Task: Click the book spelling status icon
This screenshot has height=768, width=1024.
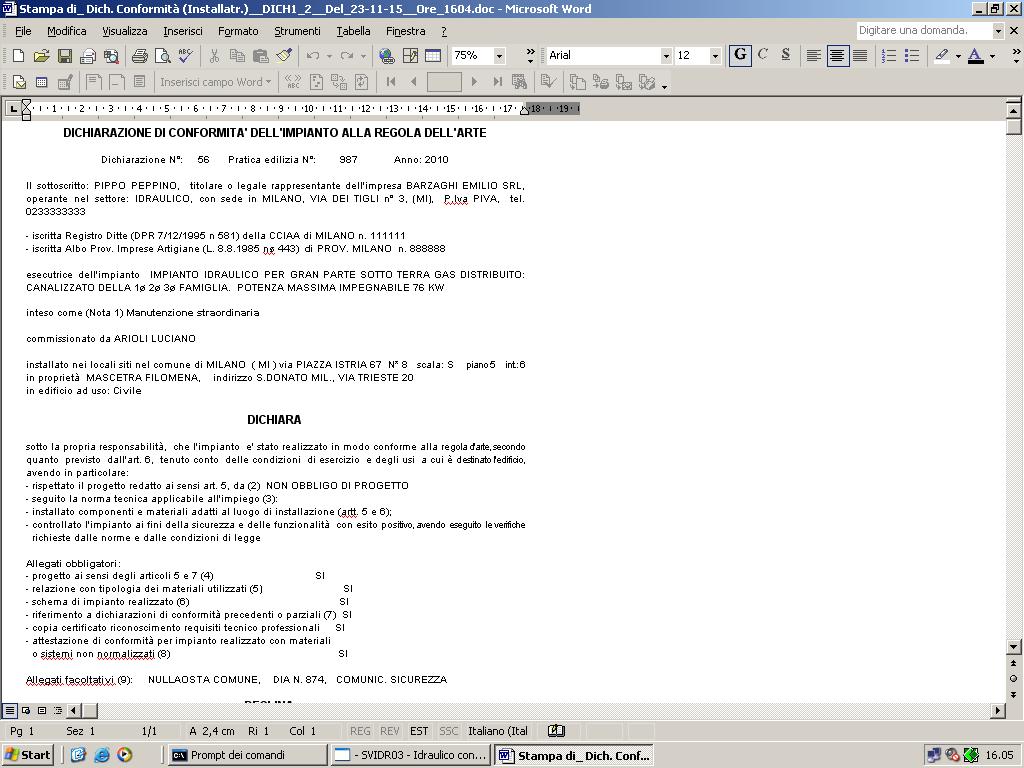Action: [x=556, y=731]
